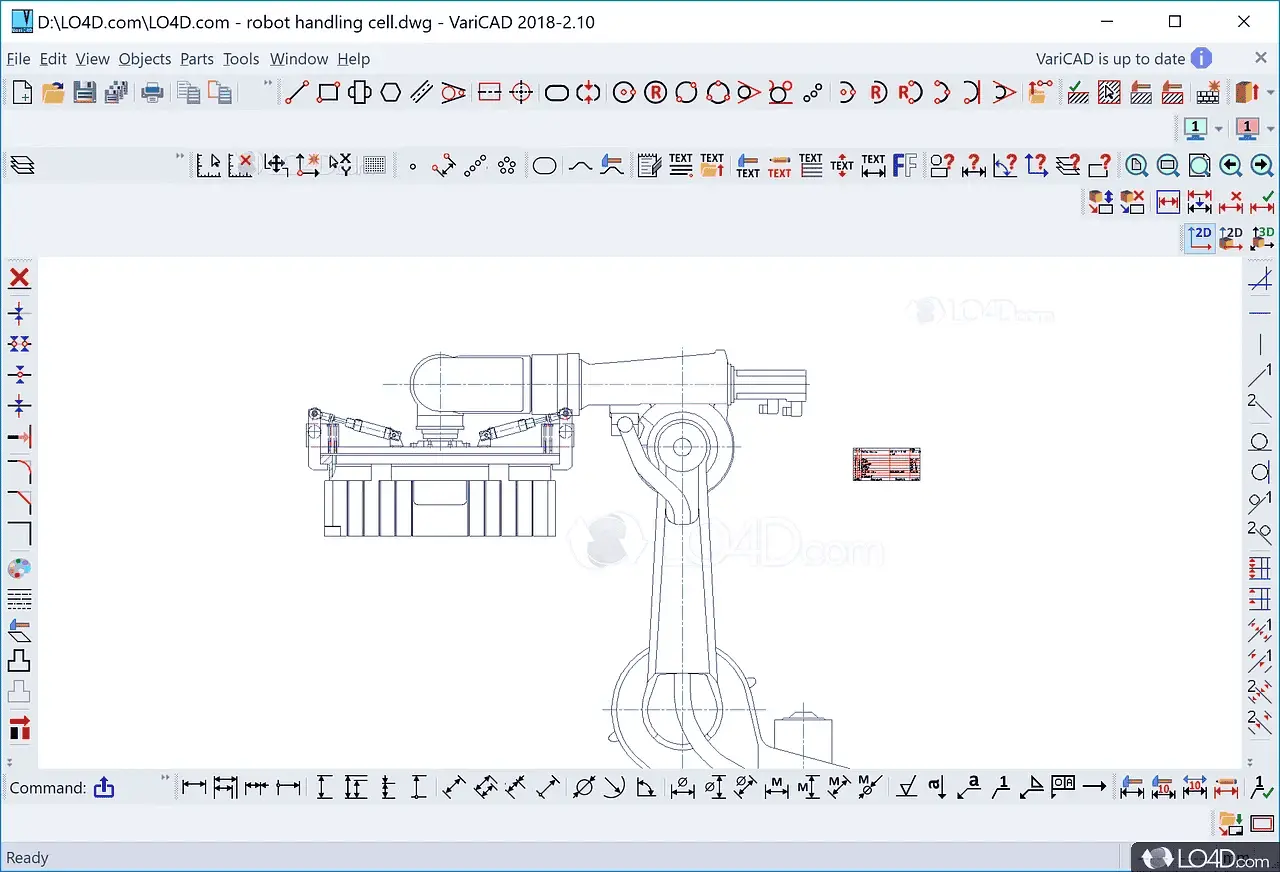Select the circle by radius R tool

click(x=655, y=93)
